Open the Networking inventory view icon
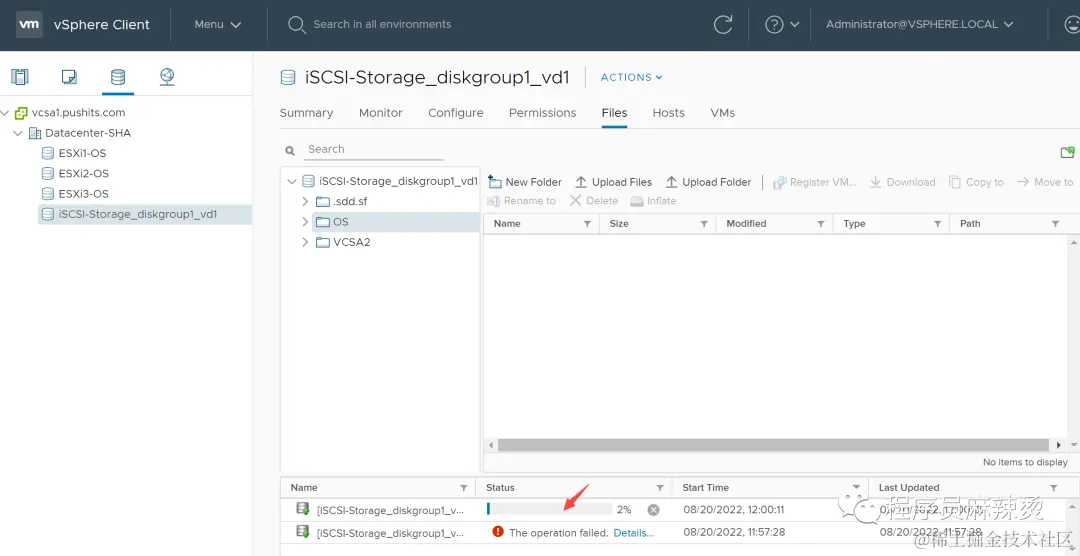 167,76
